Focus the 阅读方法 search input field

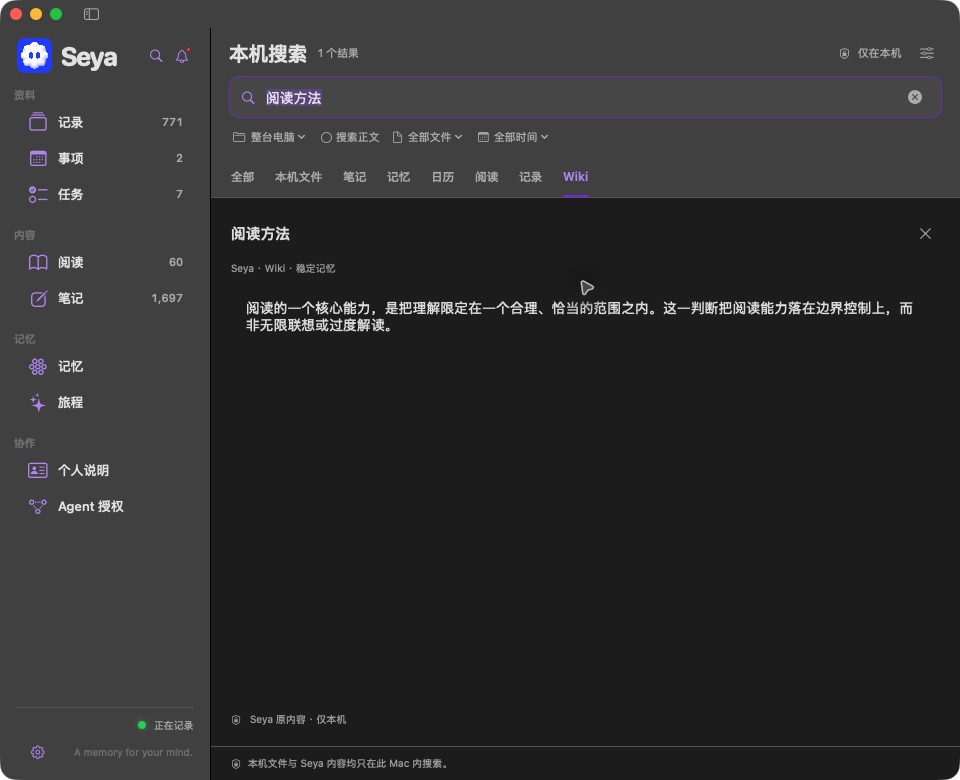click(585, 97)
